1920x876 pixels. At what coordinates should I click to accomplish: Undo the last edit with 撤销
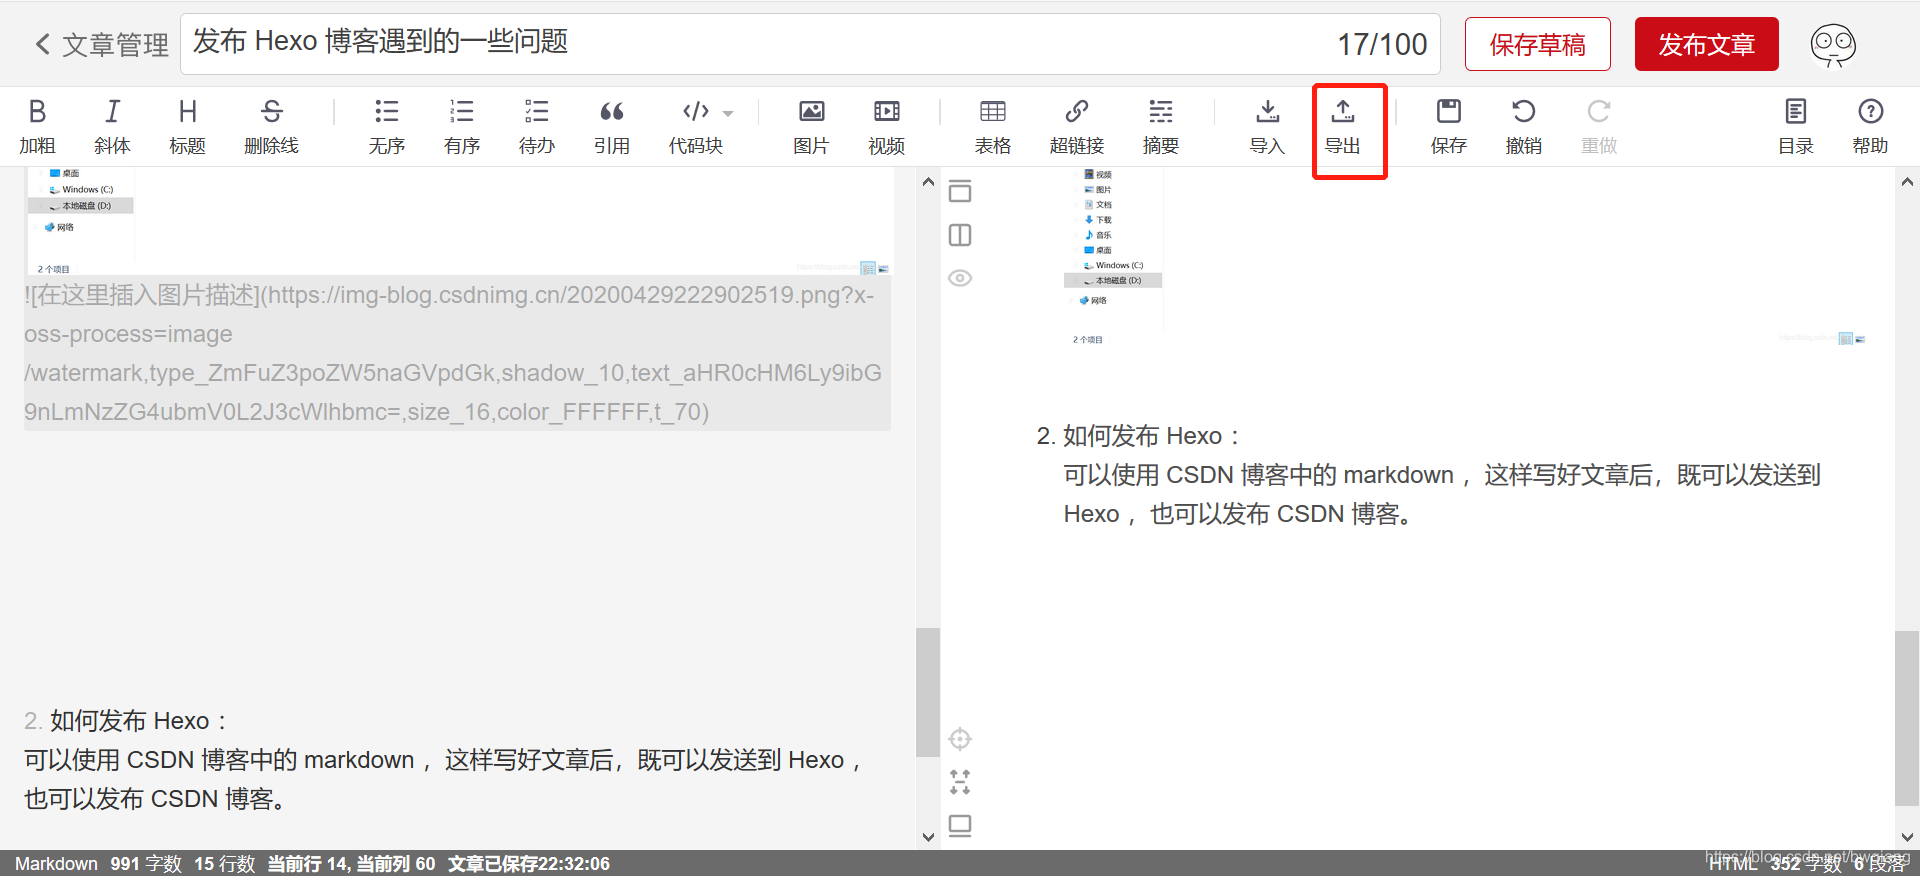click(x=1523, y=126)
